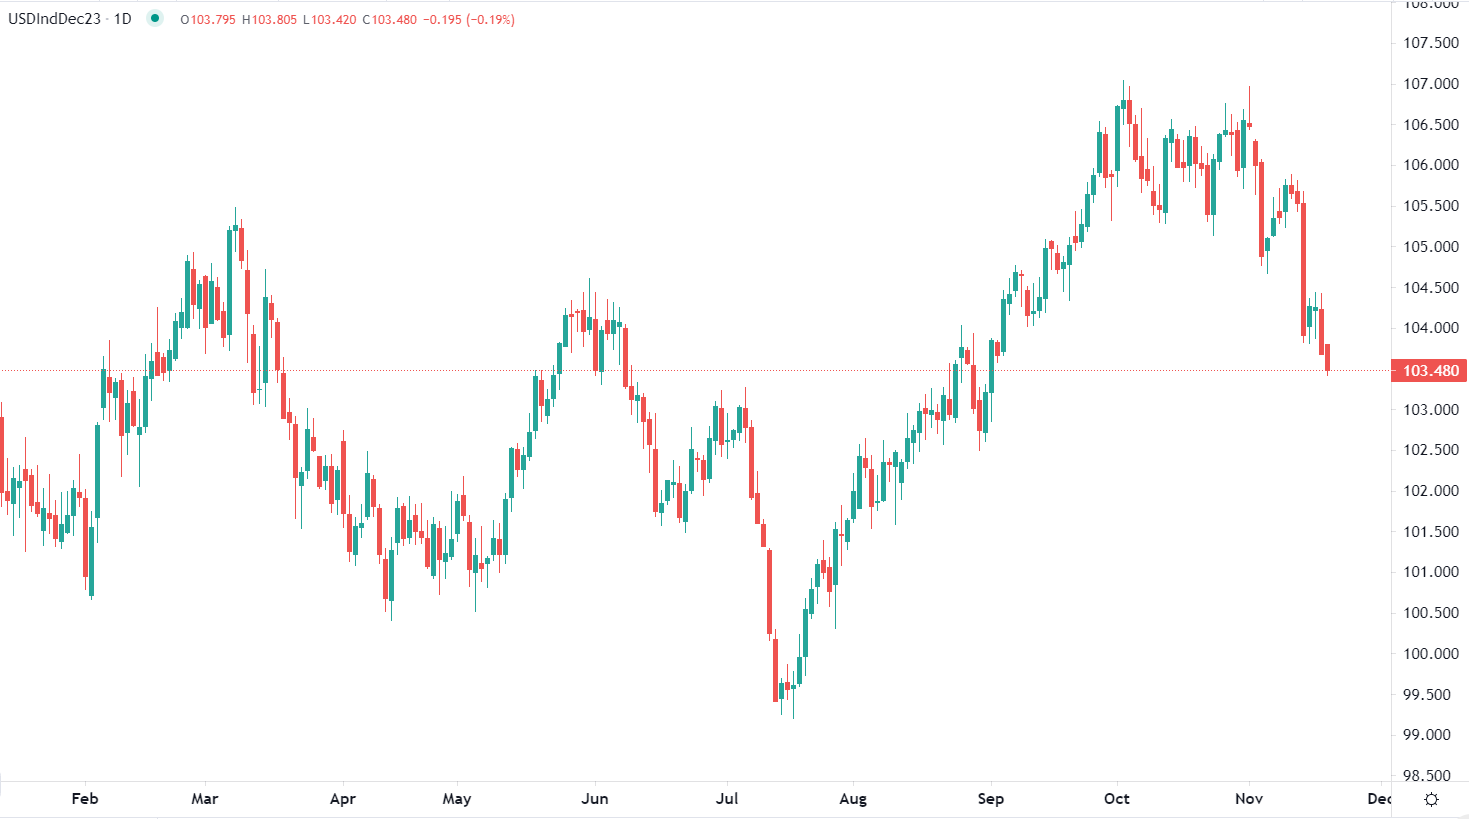Image resolution: width=1469 pixels, height=819 pixels.
Task: Click the Nov label on time axis
Action: (1249, 799)
